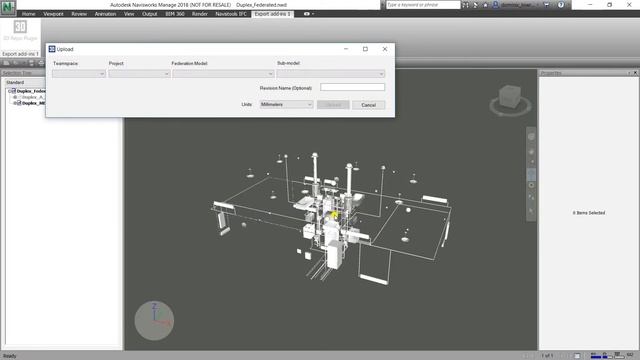The height and width of the screenshot is (360, 640).
Task: Open the Units Millimeters dropdown
Action: tap(286, 104)
